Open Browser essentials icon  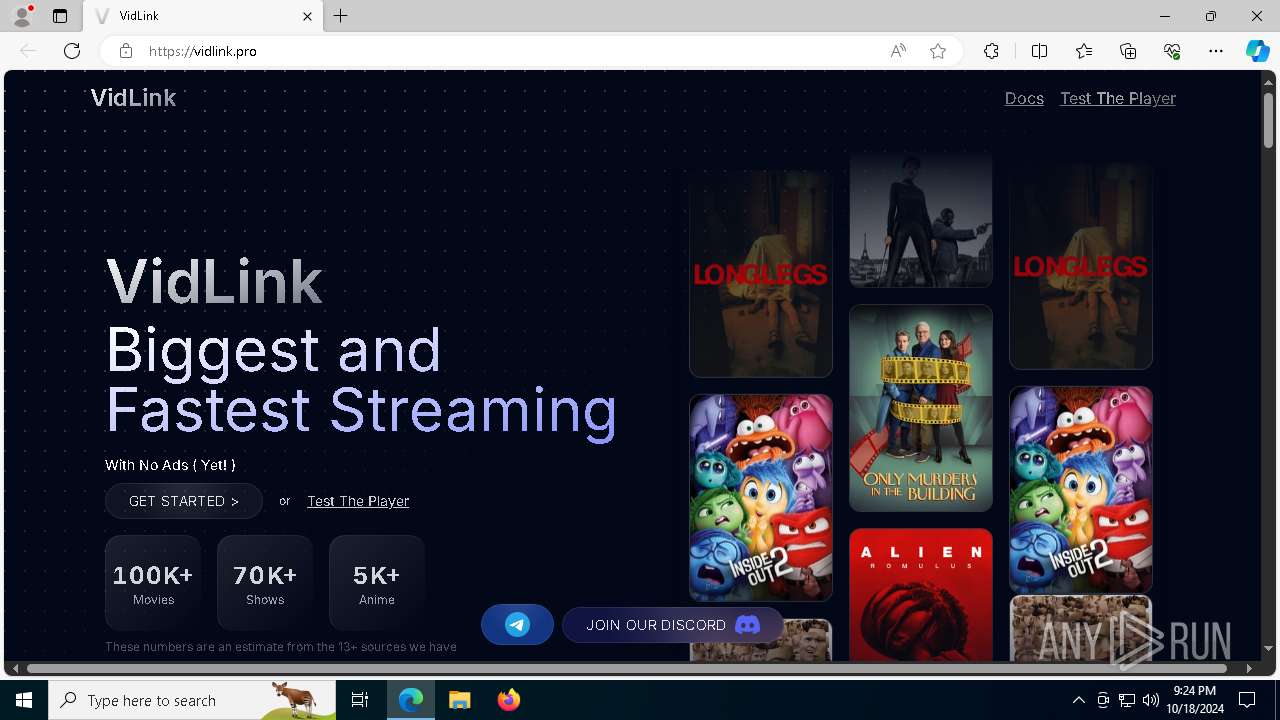pos(1172,51)
